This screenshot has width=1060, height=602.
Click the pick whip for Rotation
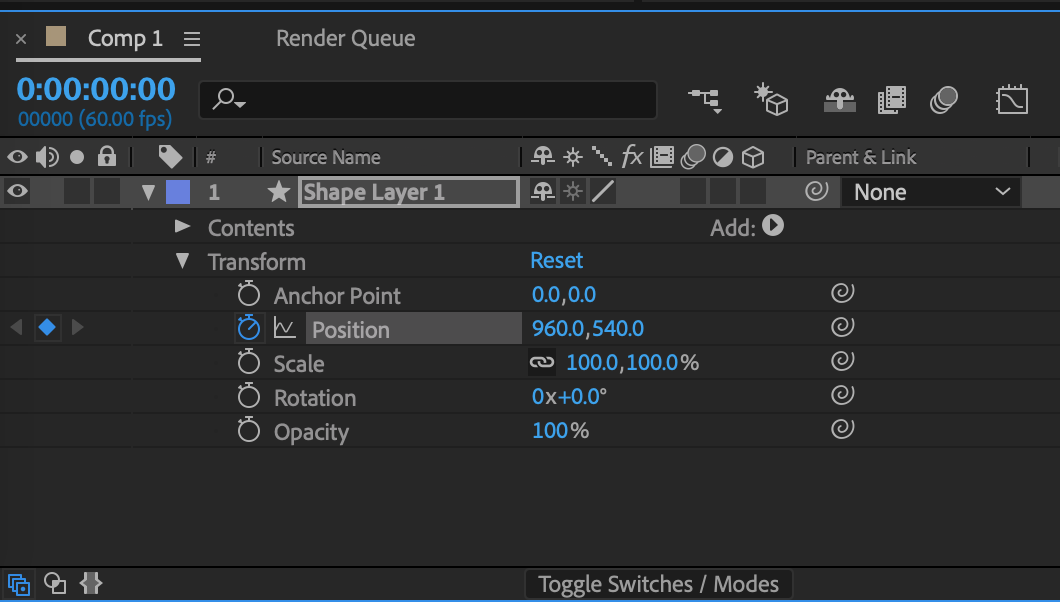pyautogui.click(x=842, y=395)
